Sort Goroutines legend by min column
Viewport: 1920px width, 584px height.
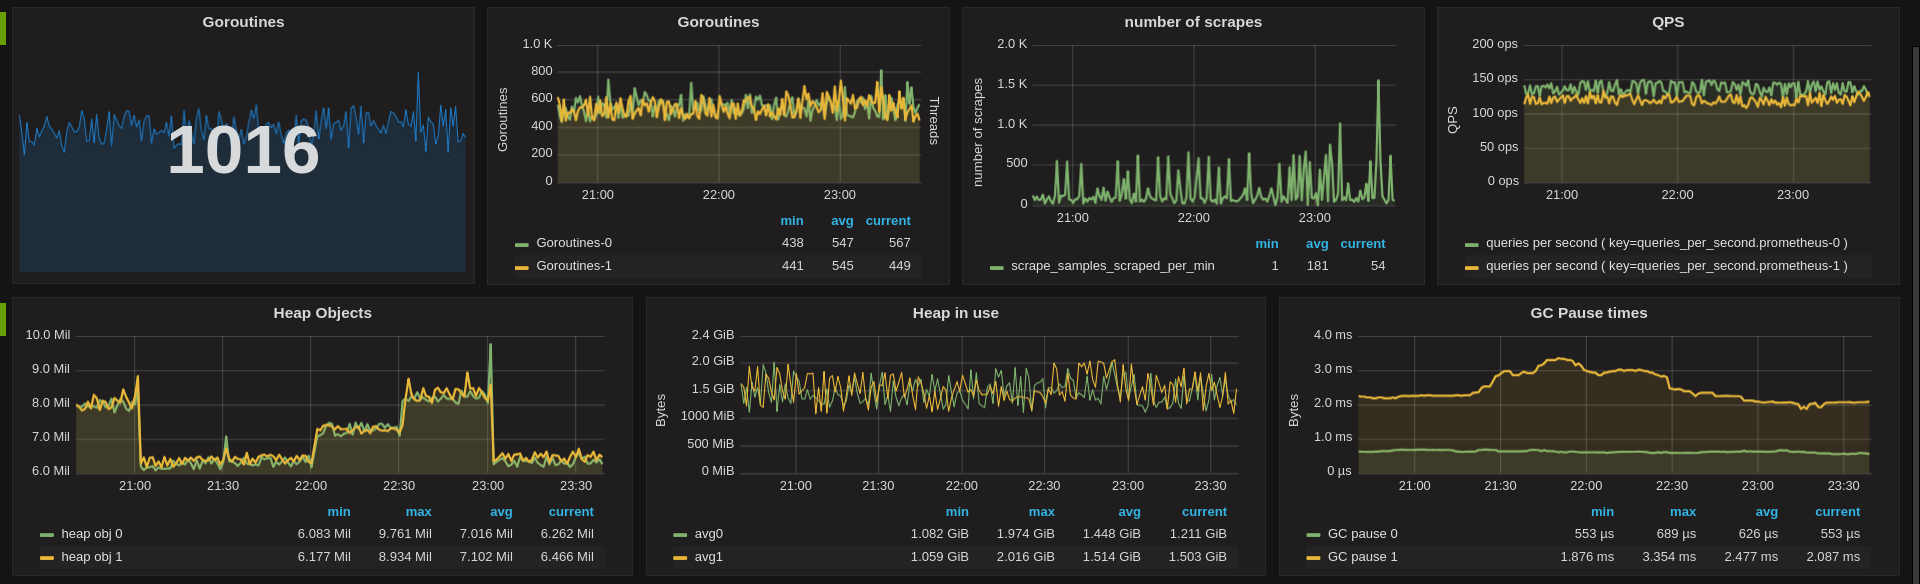(x=792, y=221)
